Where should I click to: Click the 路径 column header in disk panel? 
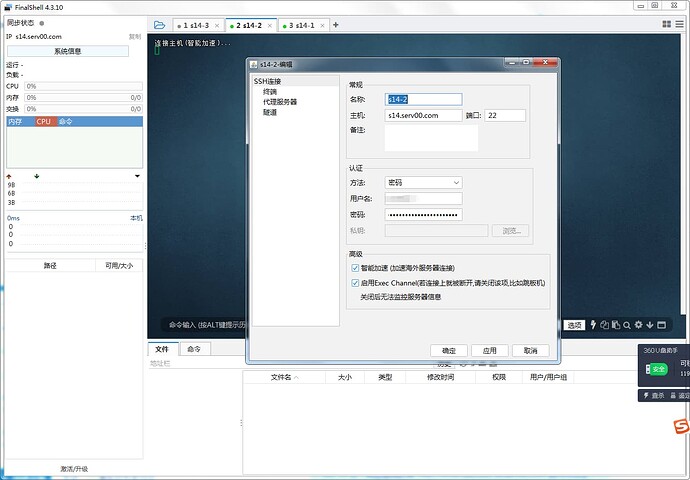tap(50, 266)
